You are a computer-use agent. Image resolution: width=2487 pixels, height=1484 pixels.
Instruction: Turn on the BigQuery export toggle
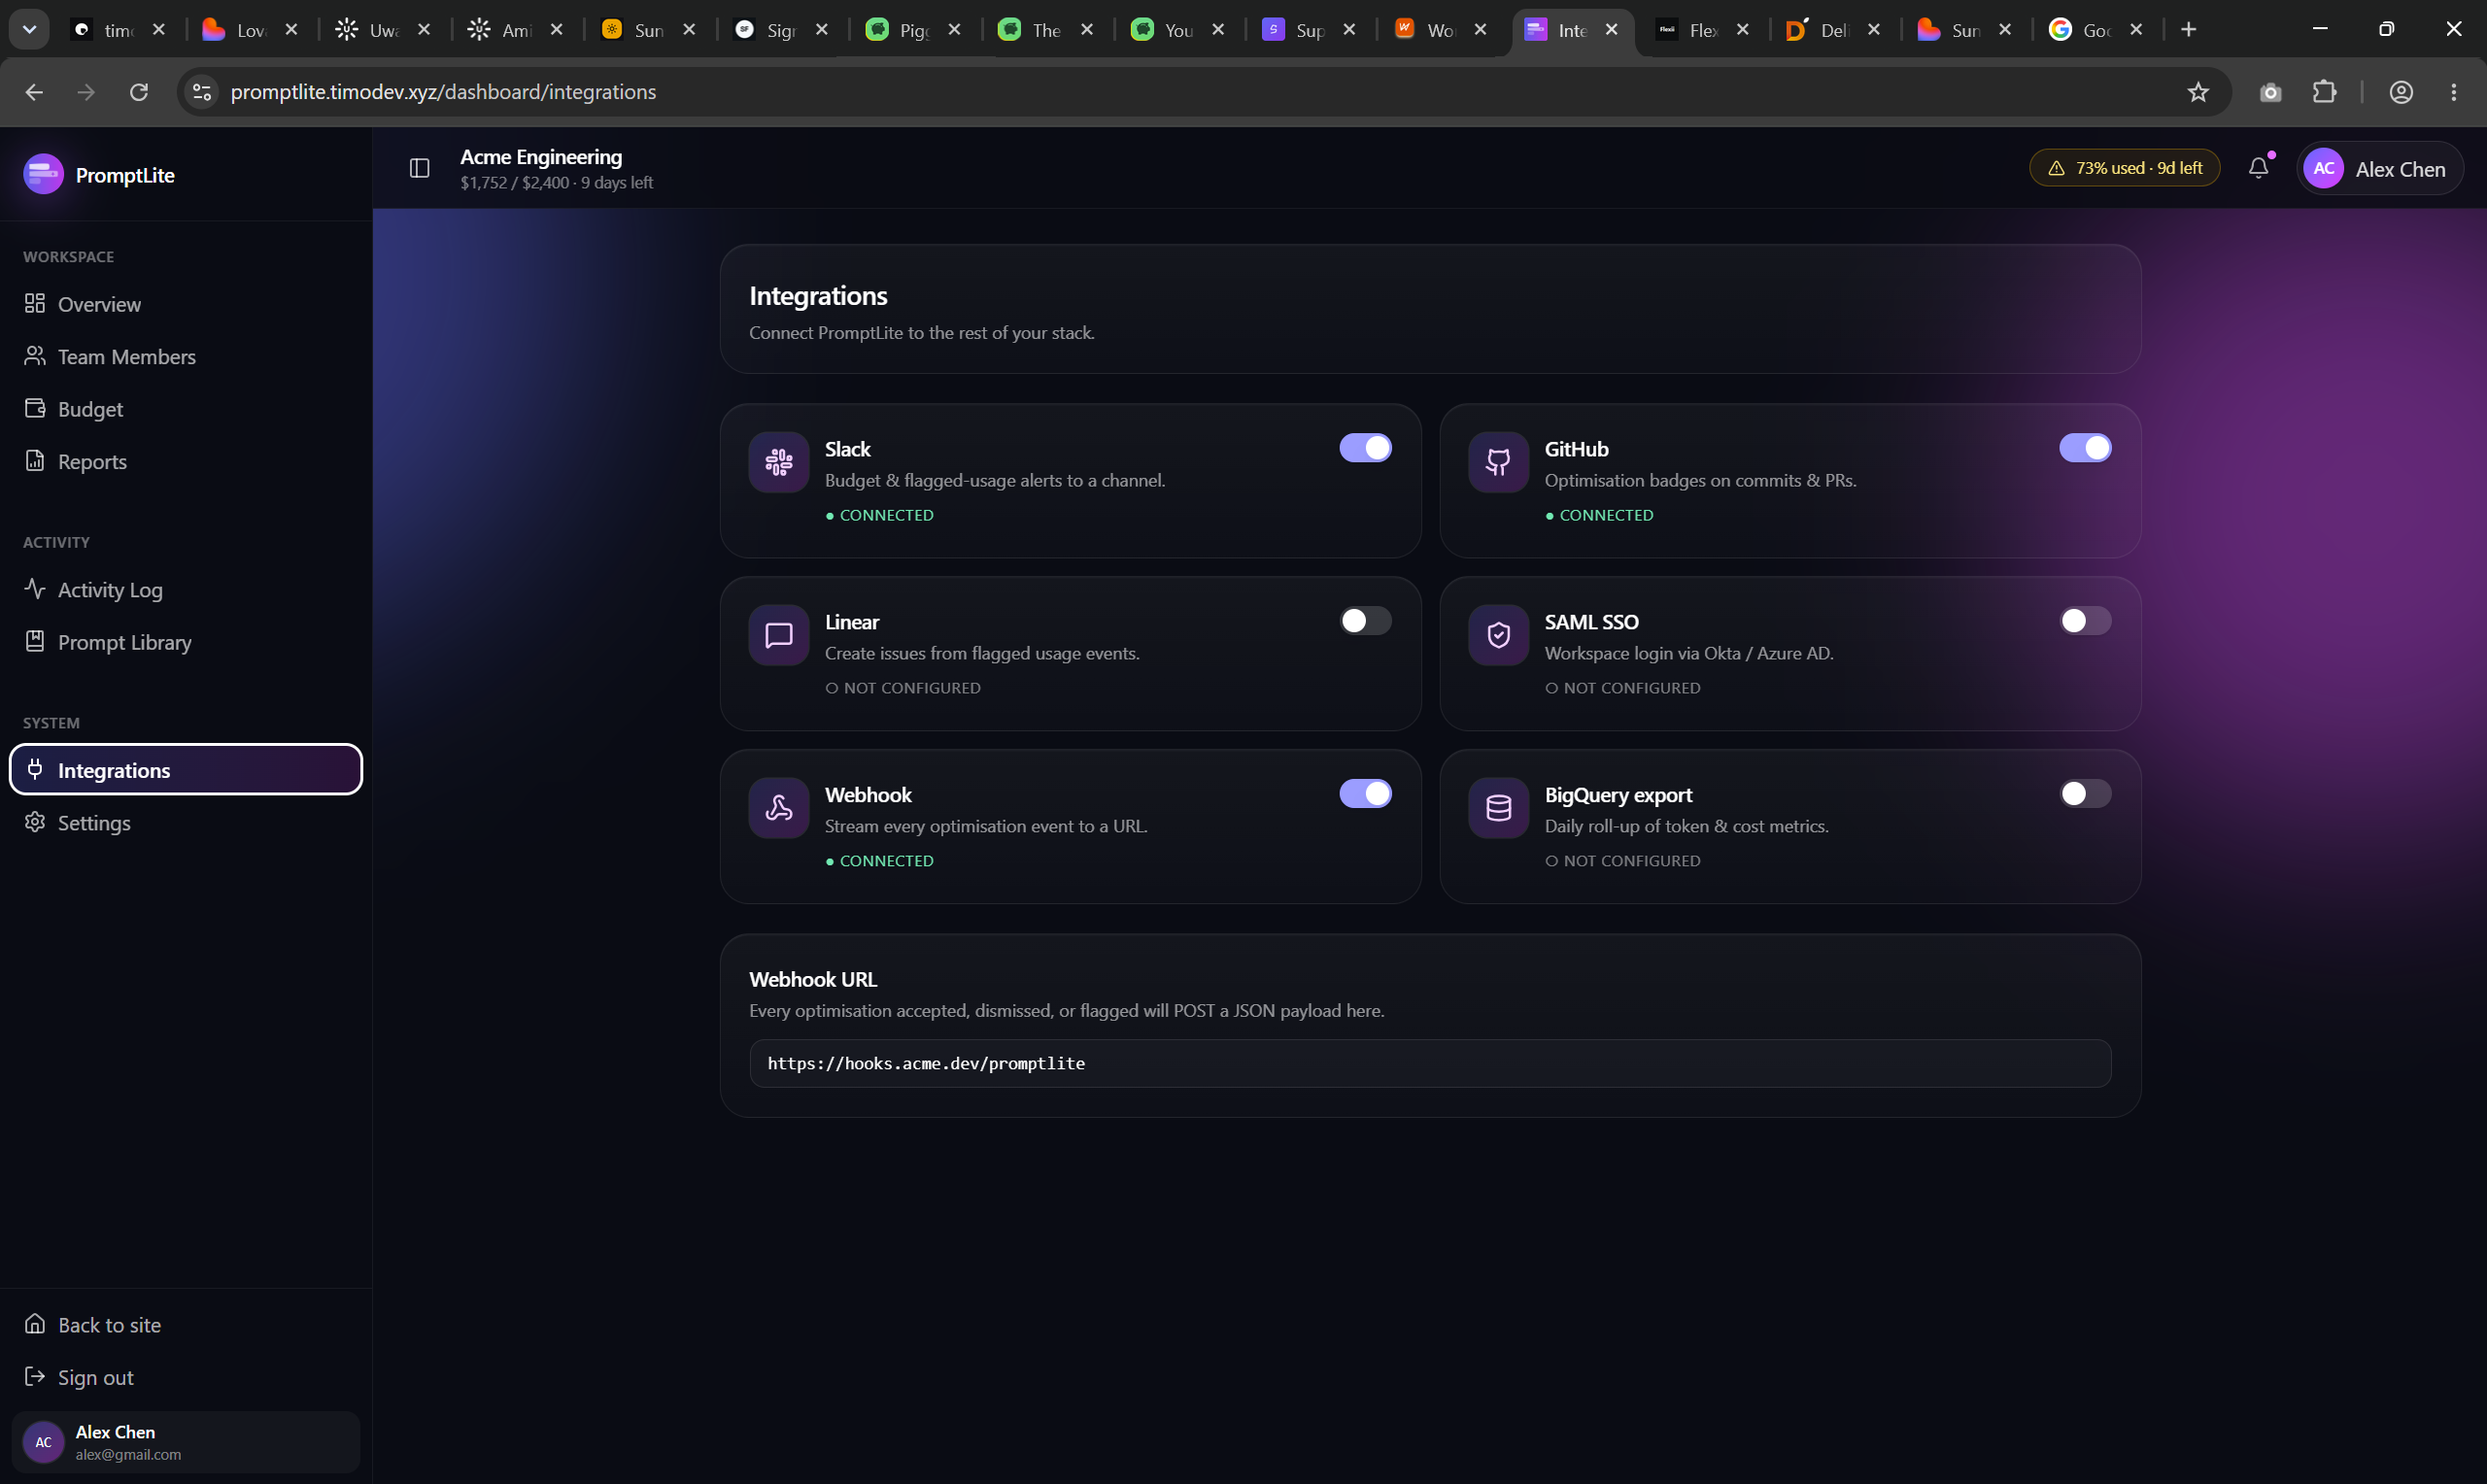pos(2085,794)
